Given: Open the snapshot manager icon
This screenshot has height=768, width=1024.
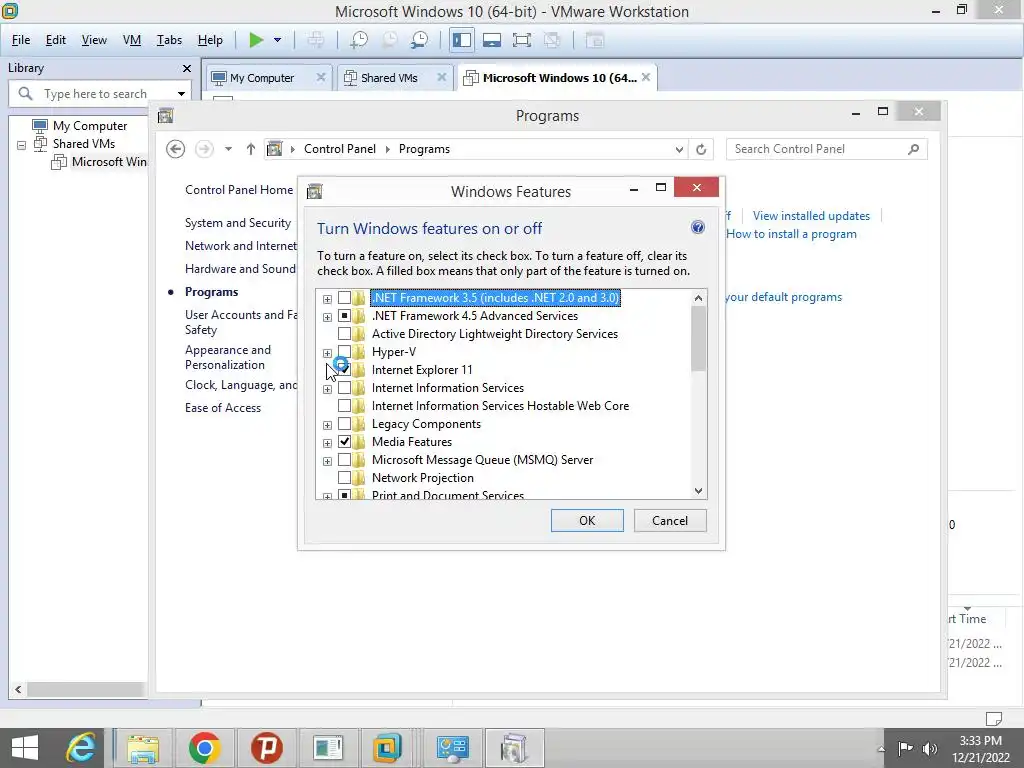Looking at the screenshot, I should click(420, 40).
